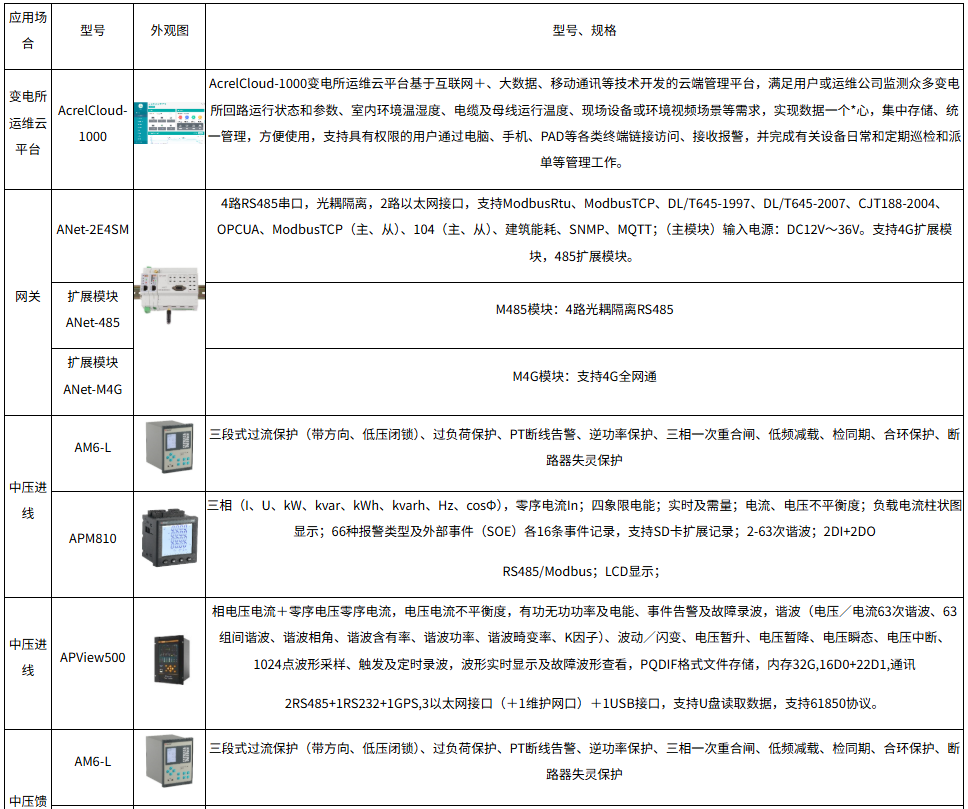Click the 扩展模块 ANet-M4G cell
Image resolution: width=968 pixels, height=809 pixels.
pos(92,376)
